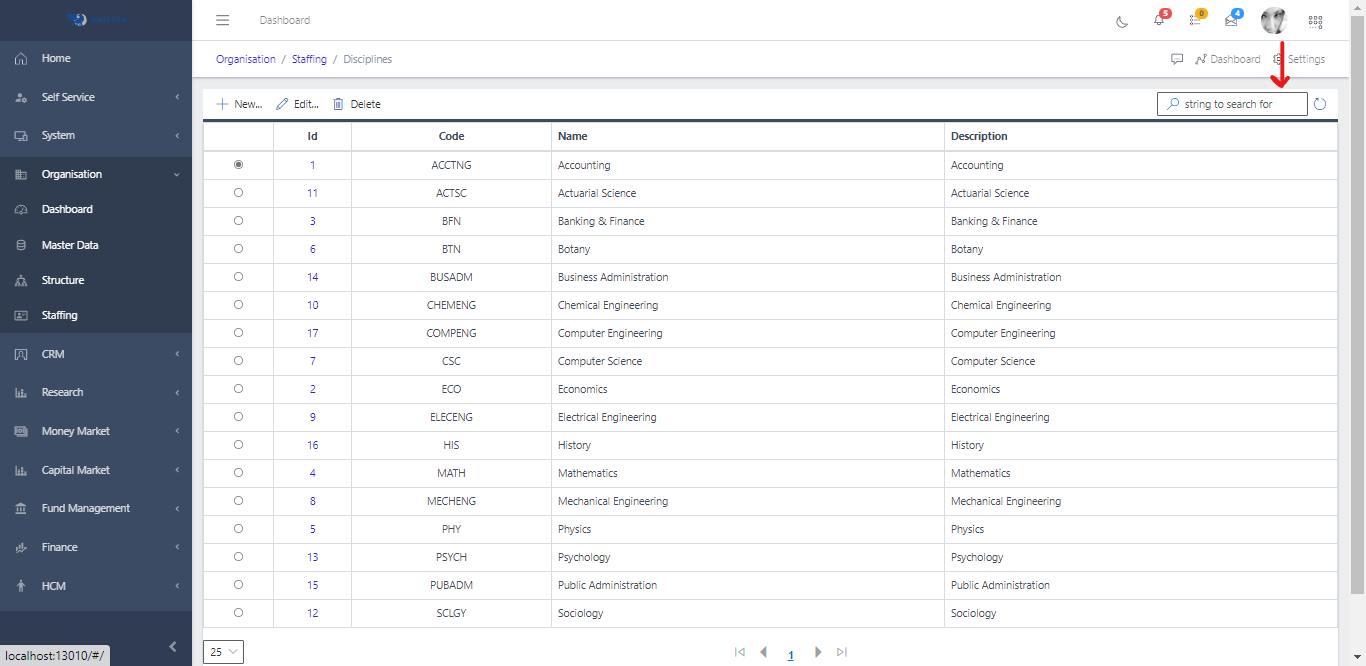This screenshot has width=1366, height=666.
Task: Open the tasks list icon in header
Action: pyautogui.click(x=1195, y=21)
